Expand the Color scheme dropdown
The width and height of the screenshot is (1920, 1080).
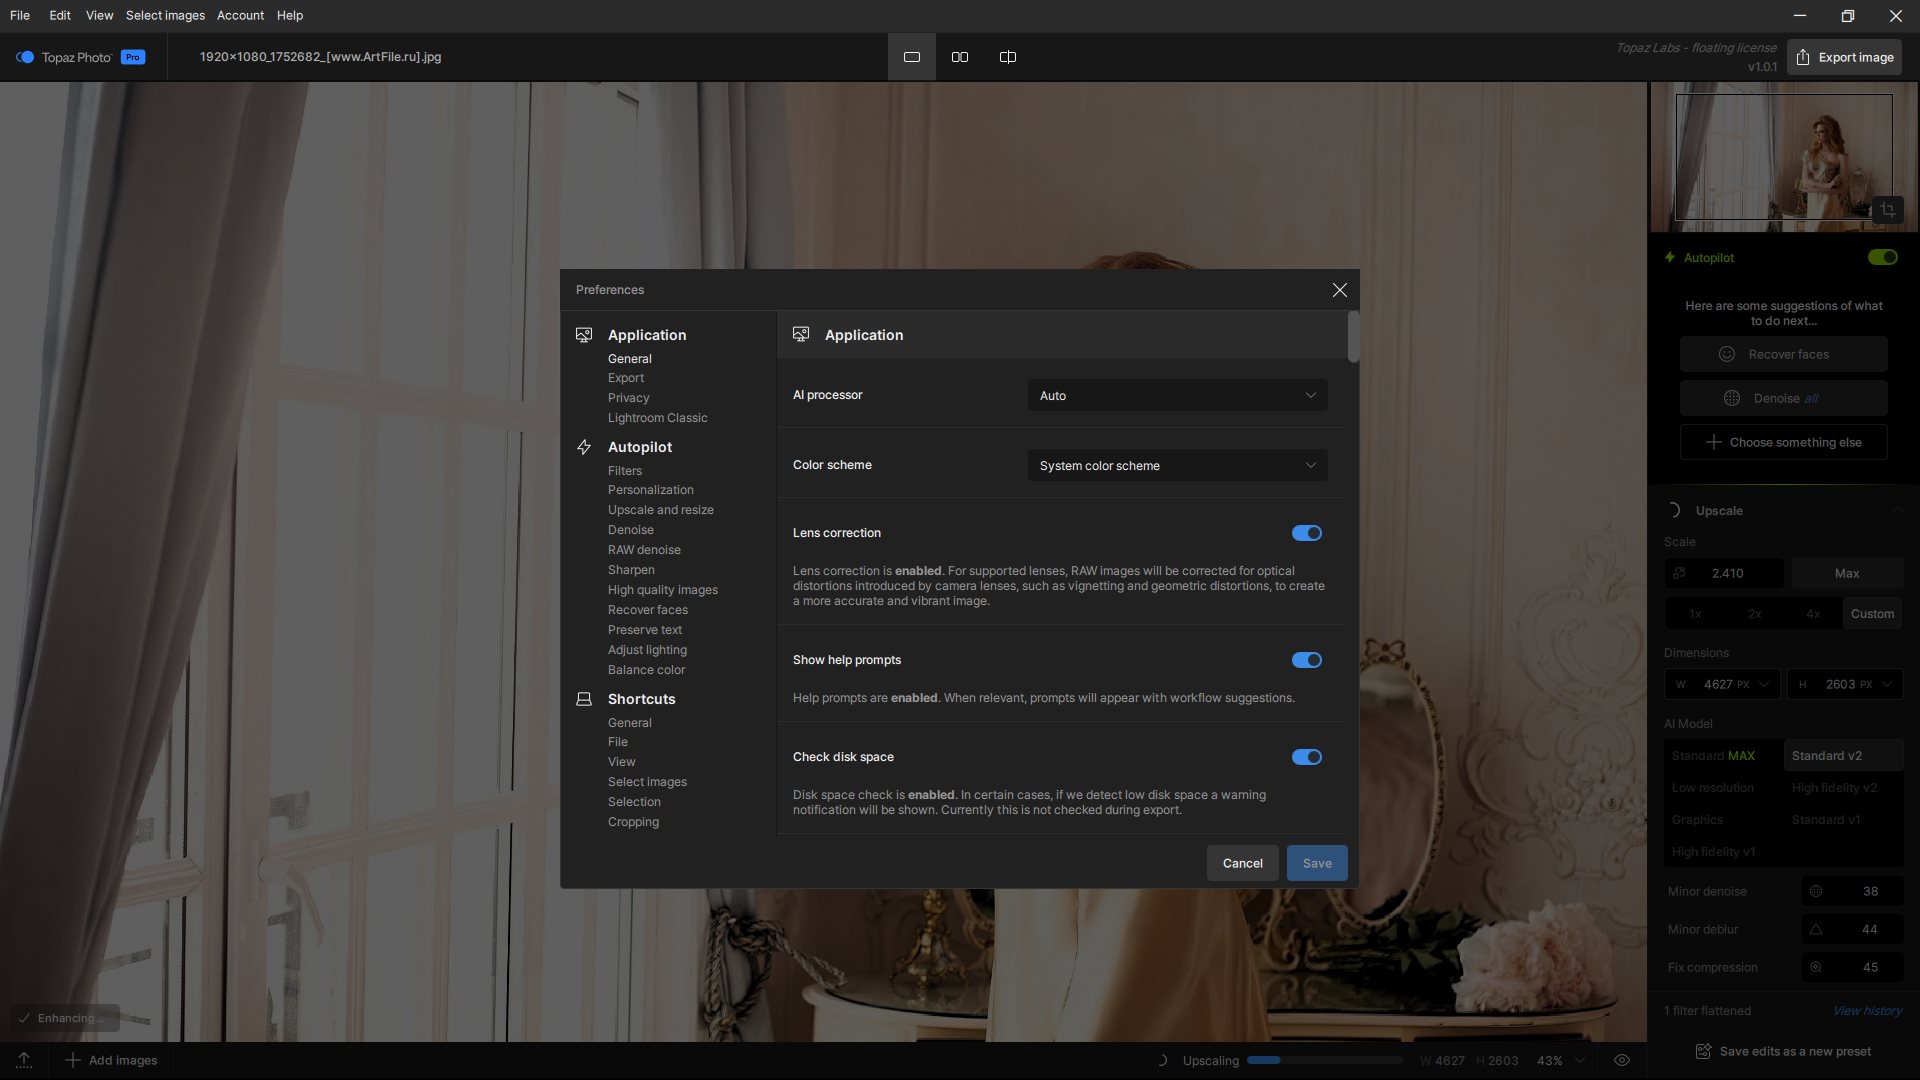click(1177, 466)
